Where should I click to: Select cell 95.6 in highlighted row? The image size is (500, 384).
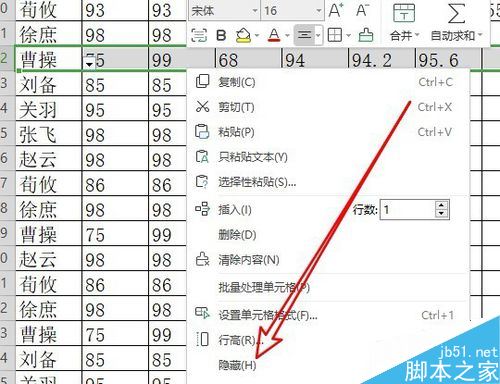[x=448, y=59]
